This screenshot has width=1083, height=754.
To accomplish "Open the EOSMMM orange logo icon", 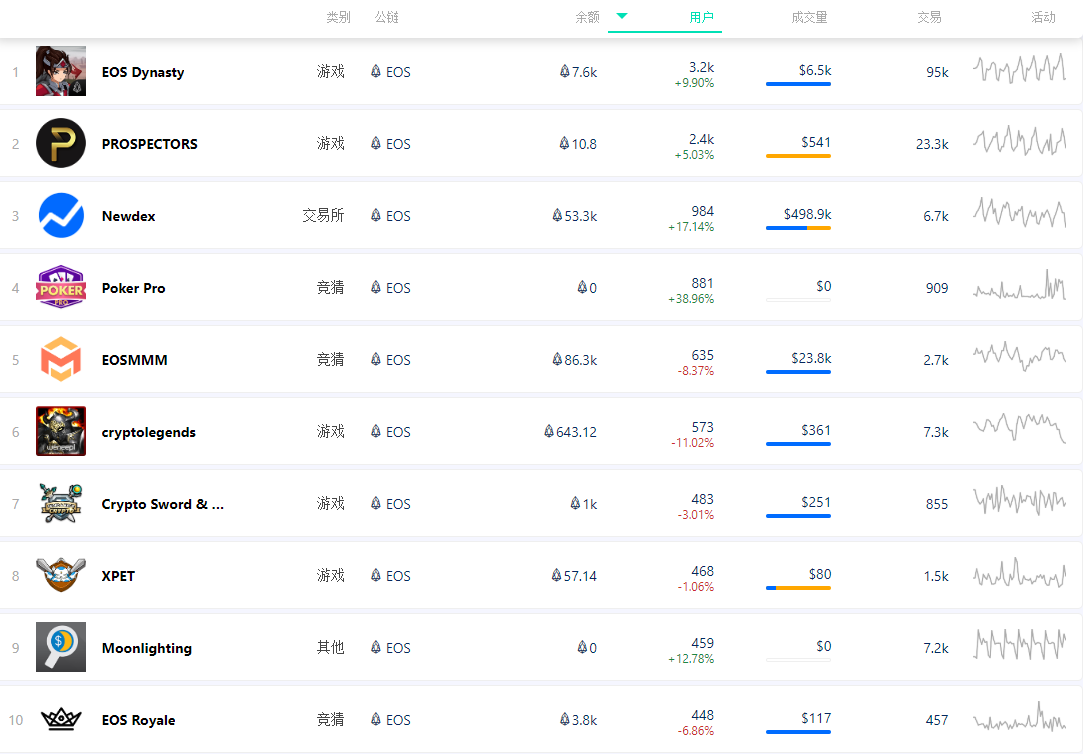I will (x=61, y=359).
